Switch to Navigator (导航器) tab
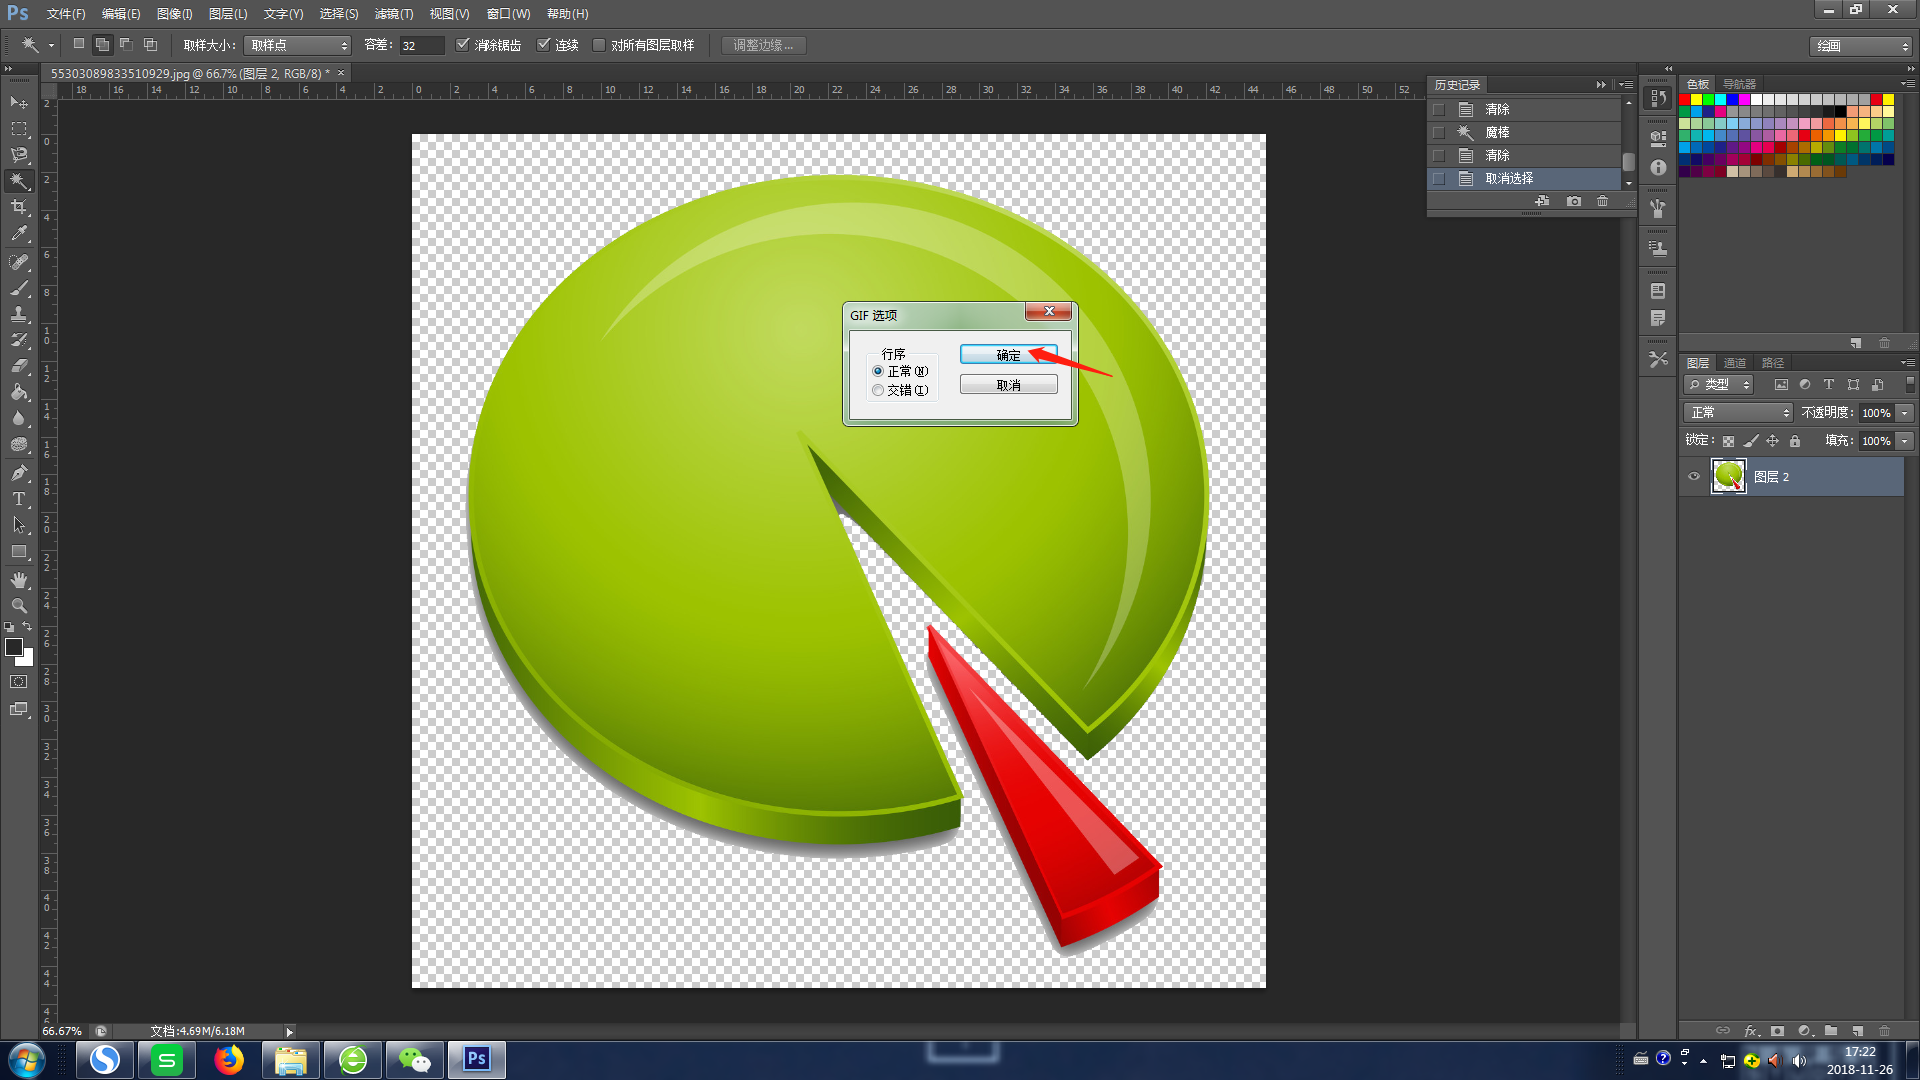This screenshot has width=1920, height=1080. coord(1740,84)
